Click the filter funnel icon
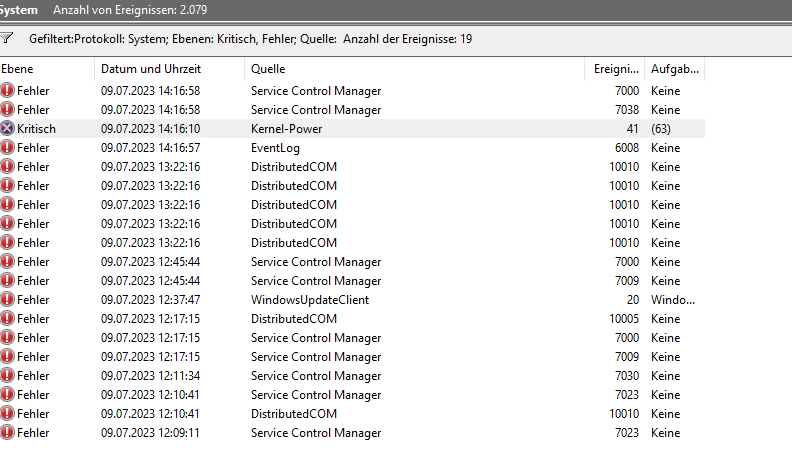Screen dimensions: 792x466 (x=7, y=38)
